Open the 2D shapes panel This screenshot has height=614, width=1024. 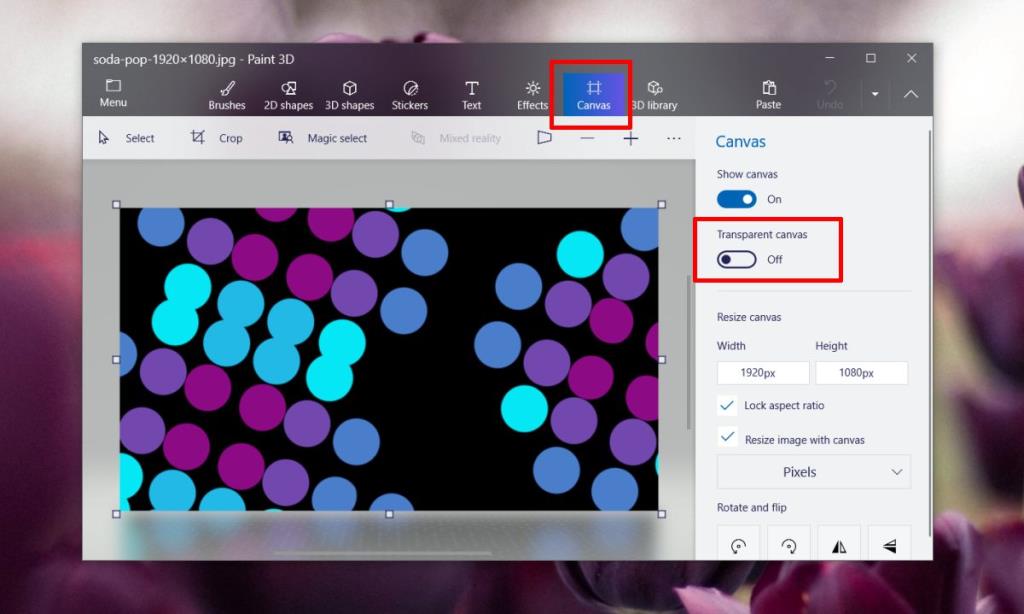click(288, 94)
